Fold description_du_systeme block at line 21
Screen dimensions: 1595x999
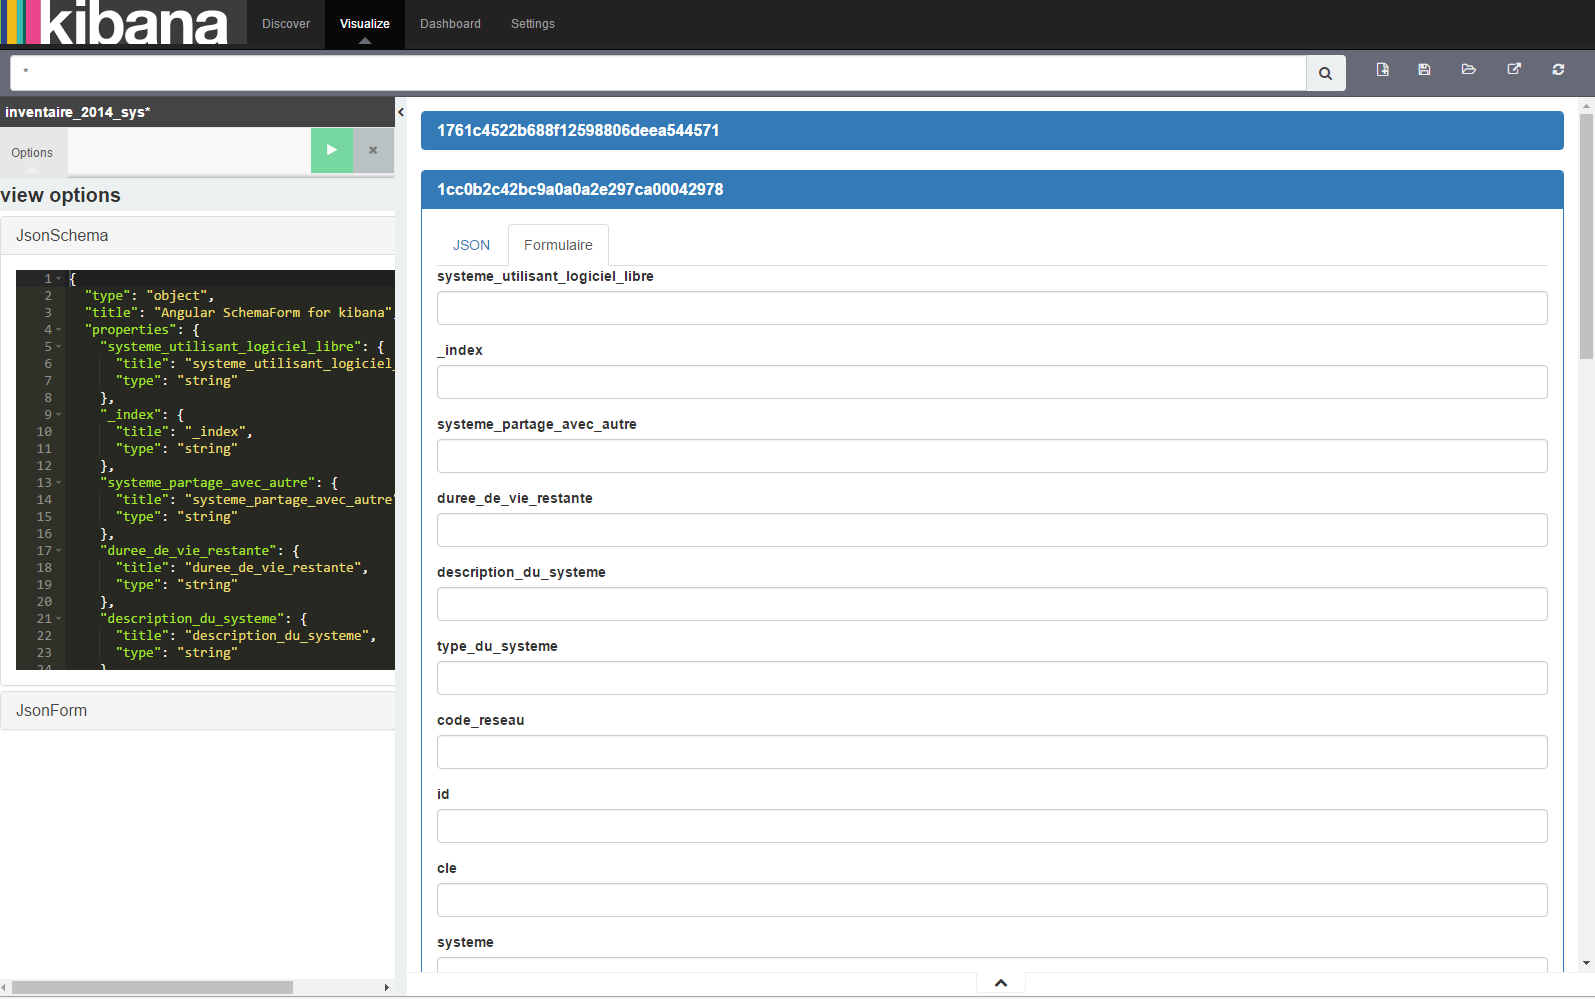coord(59,619)
